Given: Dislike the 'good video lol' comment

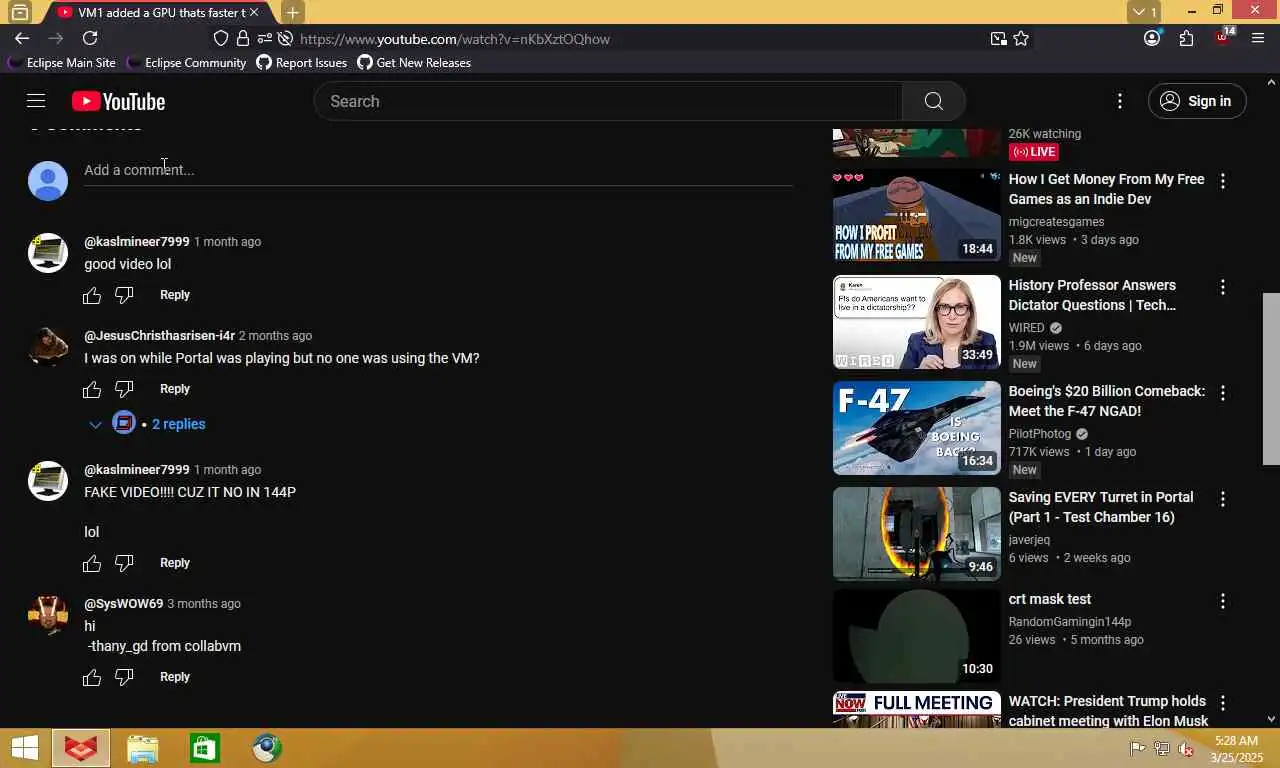Looking at the screenshot, I should tap(124, 295).
